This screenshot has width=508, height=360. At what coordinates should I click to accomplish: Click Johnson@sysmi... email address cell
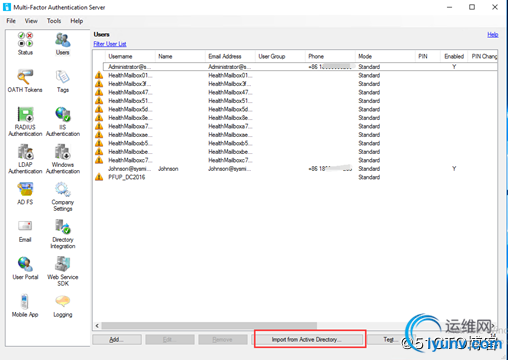[229, 169]
